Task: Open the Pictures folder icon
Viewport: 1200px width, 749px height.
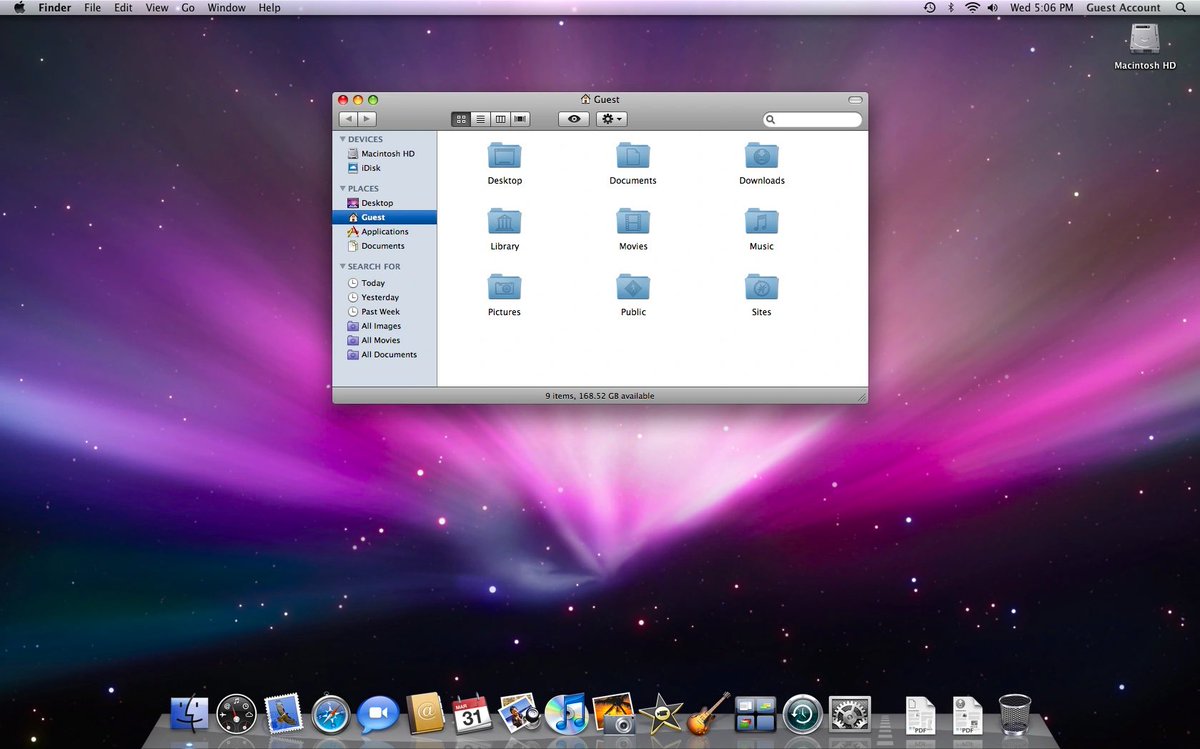Action: pos(504,287)
